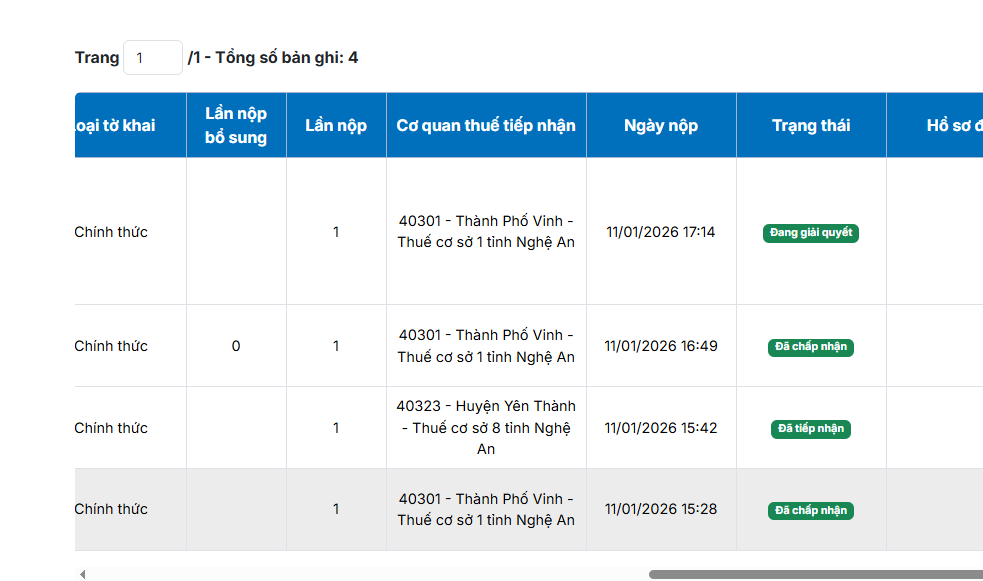The width and height of the screenshot is (983, 581).
Task: Click the "Trạng thái" column header
Action: 811,126
